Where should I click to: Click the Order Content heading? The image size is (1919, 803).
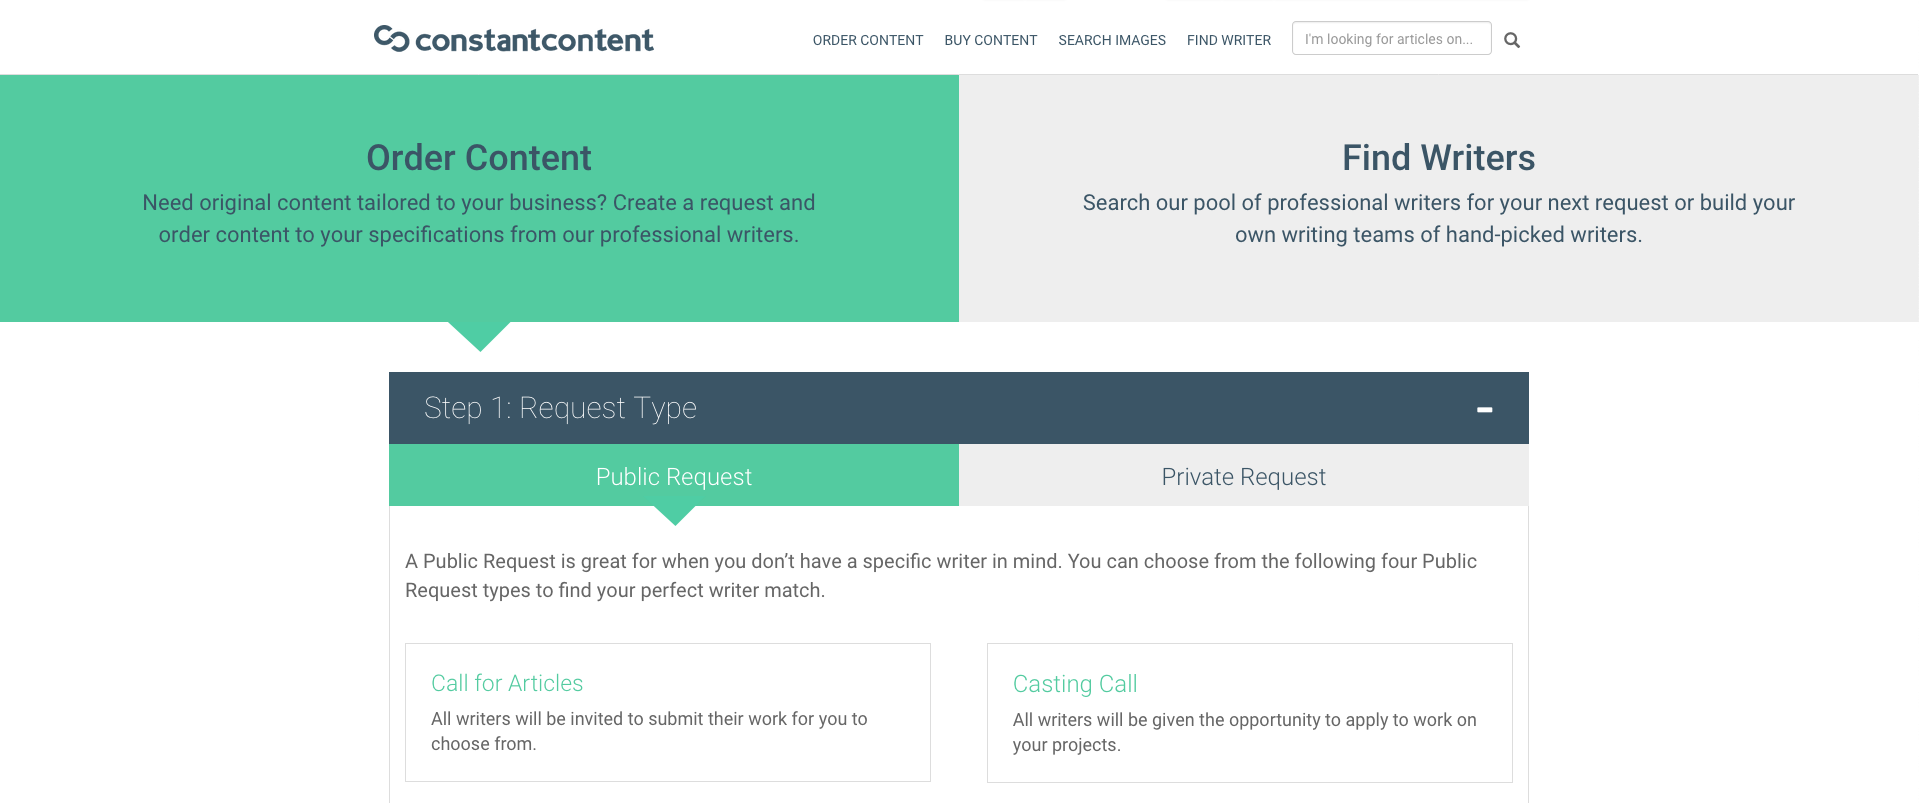(x=478, y=157)
